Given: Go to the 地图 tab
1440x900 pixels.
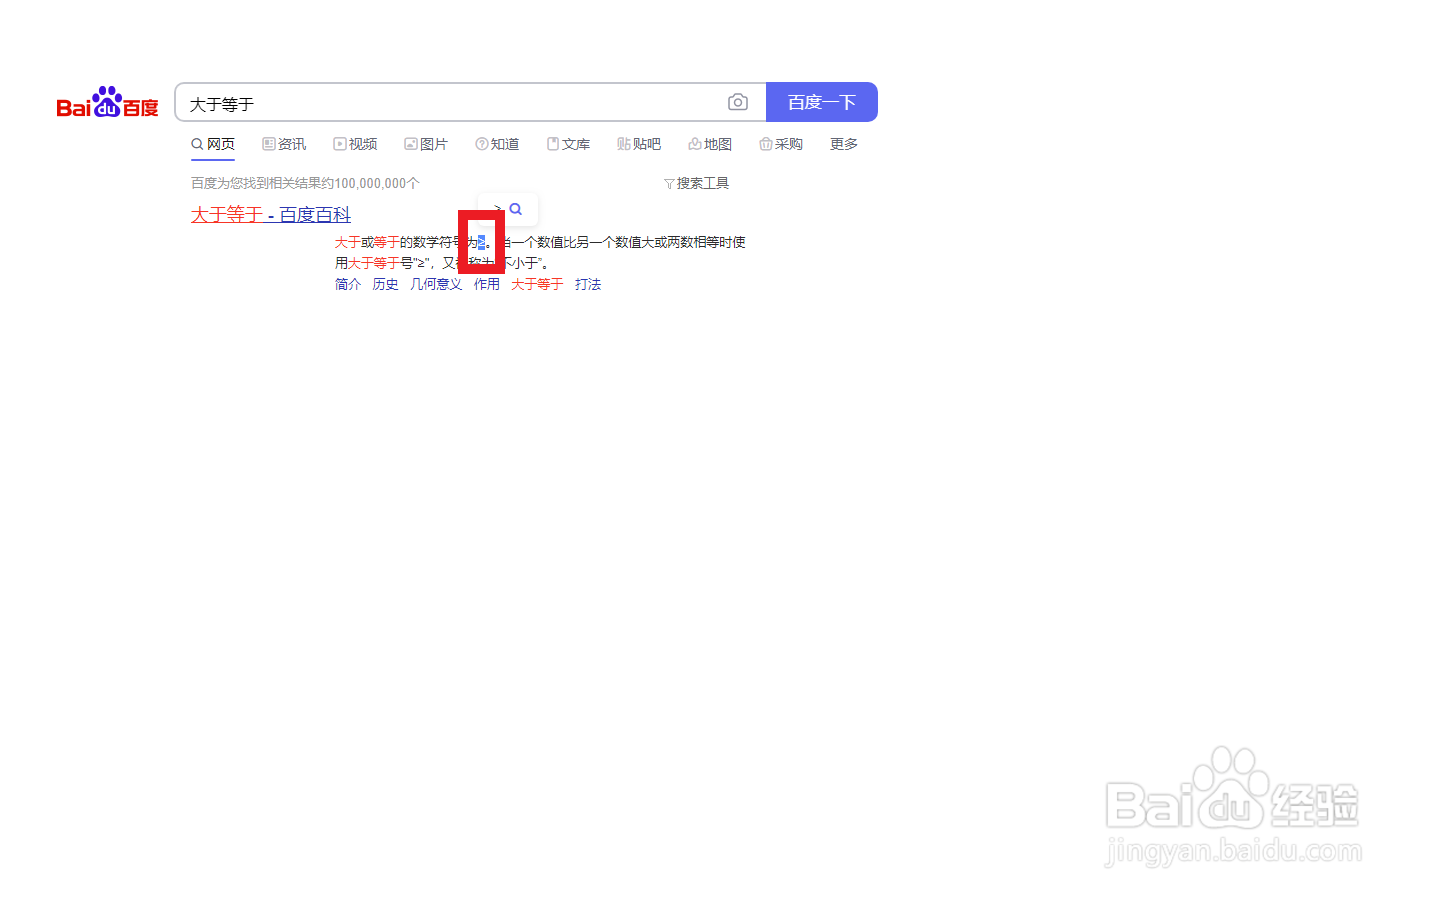Looking at the screenshot, I should [x=710, y=144].
